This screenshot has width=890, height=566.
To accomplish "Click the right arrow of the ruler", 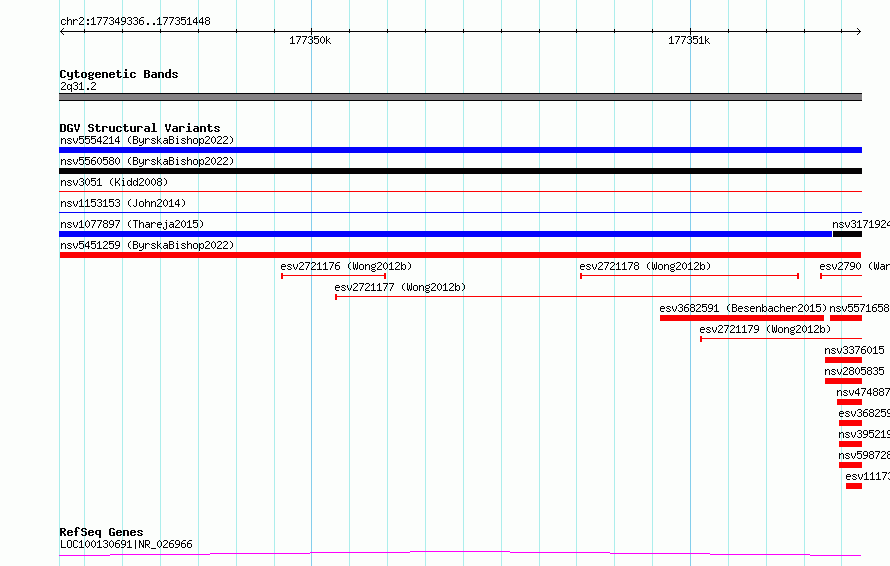I will coord(858,32).
